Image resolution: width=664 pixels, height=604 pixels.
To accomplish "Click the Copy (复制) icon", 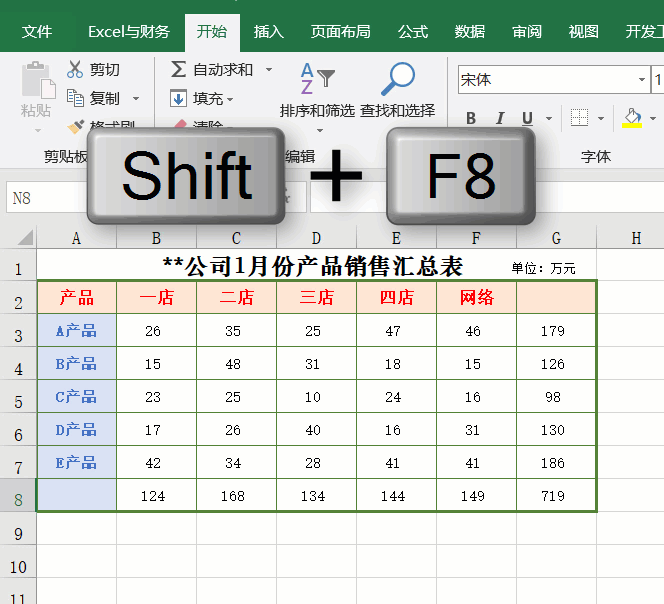I will pyautogui.click(x=76, y=98).
